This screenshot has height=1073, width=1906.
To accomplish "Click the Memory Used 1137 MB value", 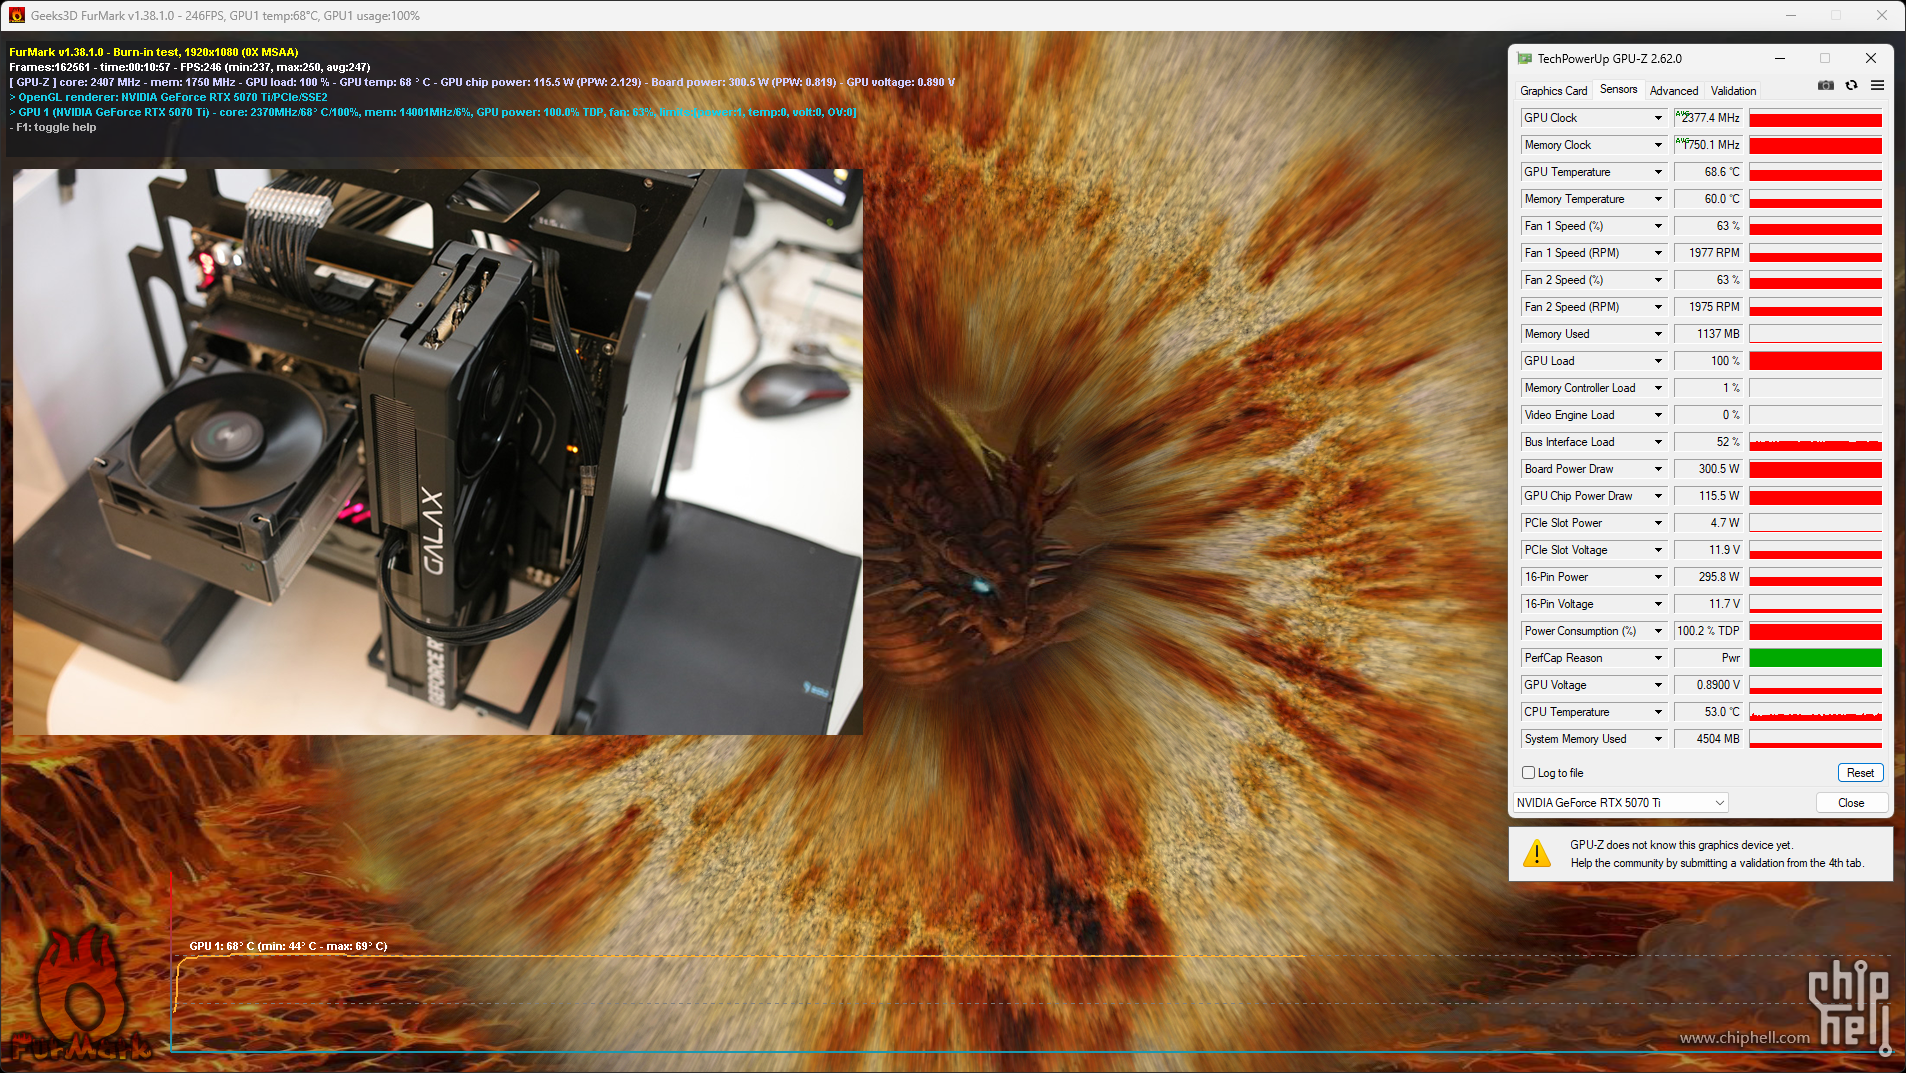I will pyautogui.click(x=1708, y=334).
